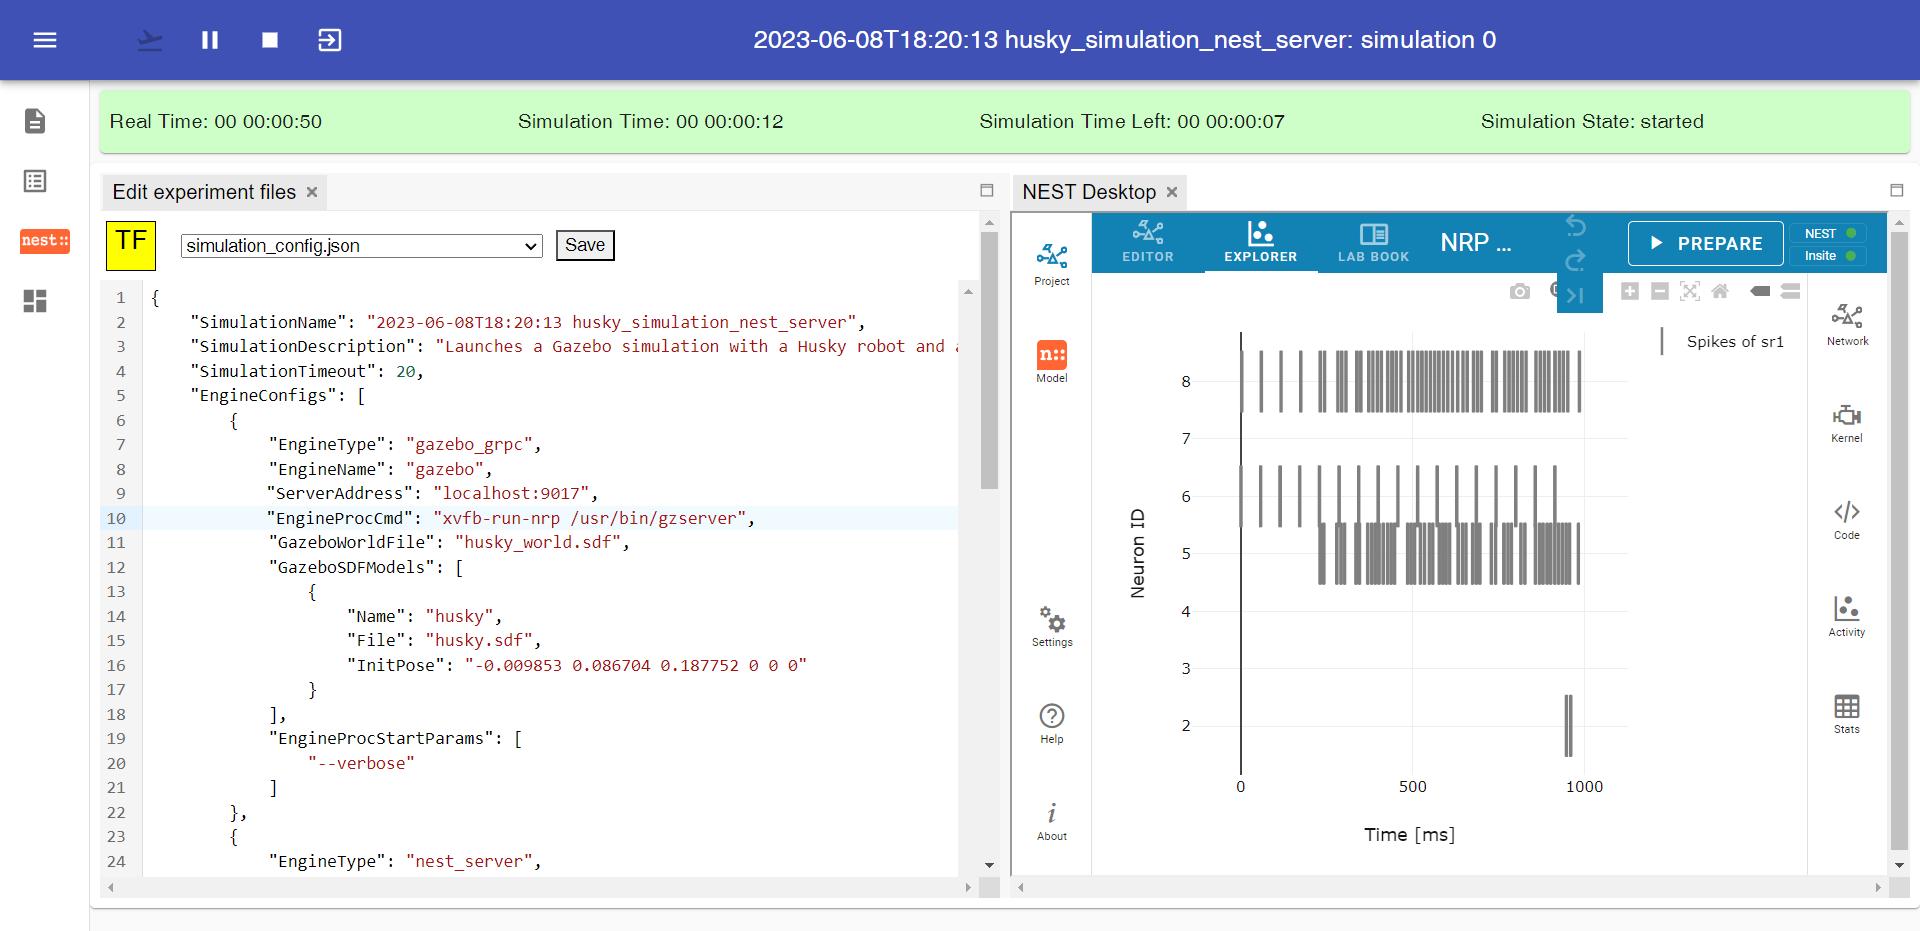This screenshot has height=931, width=1920.
Task: Maximize the NEST Desktop panel
Action: [1897, 190]
